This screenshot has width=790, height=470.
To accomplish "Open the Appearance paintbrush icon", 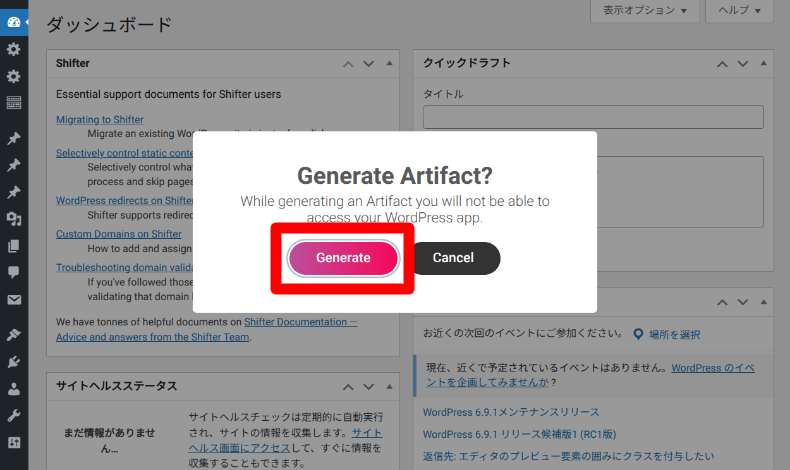I will [x=14, y=334].
